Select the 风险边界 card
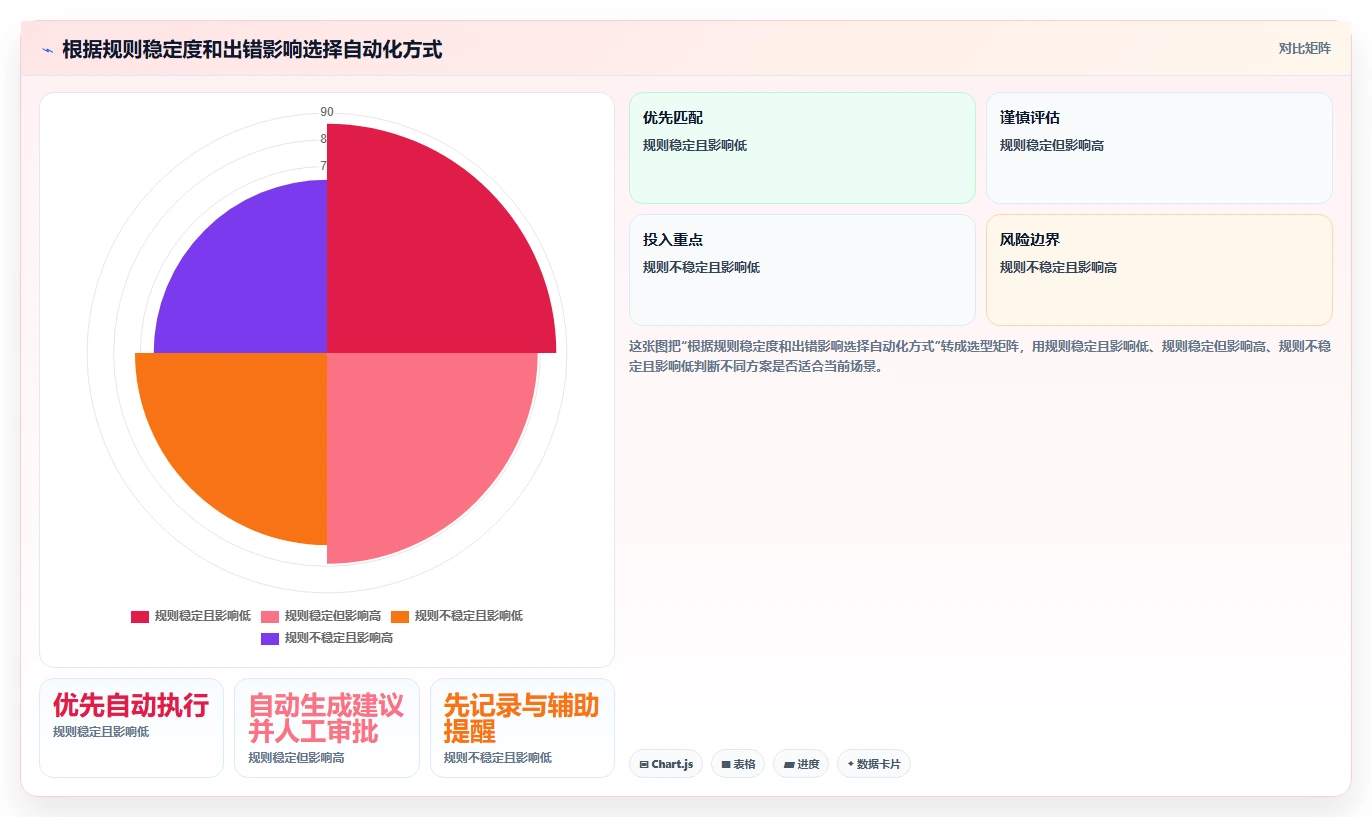 tap(1159, 270)
